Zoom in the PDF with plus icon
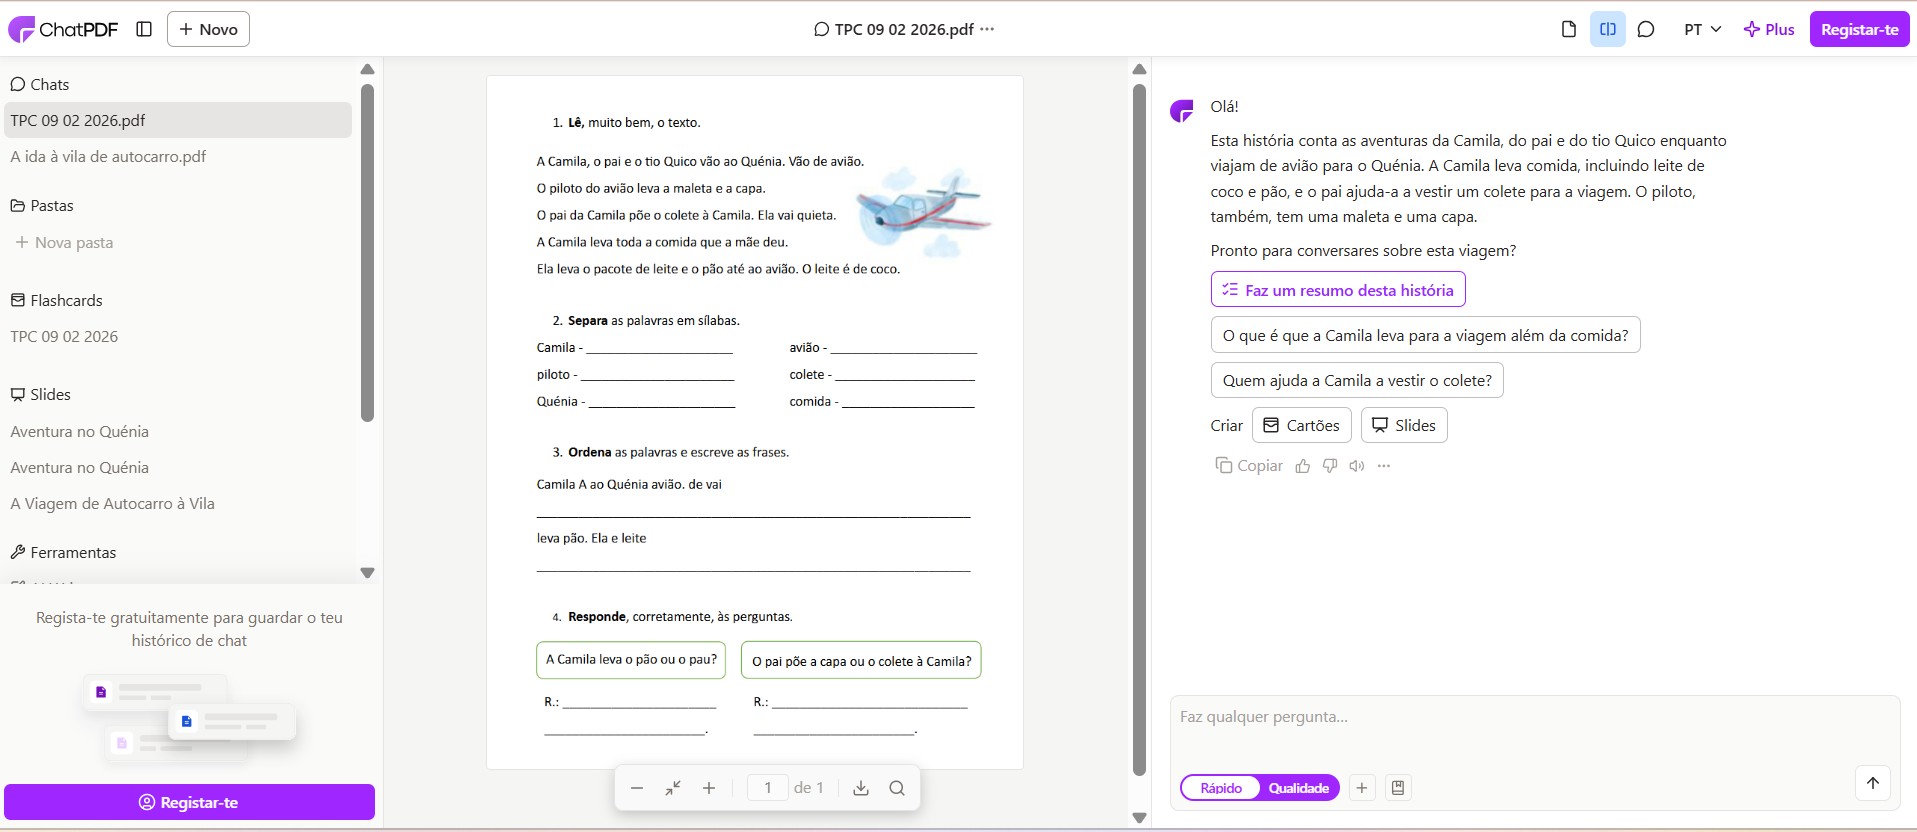1917x832 pixels. (709, 788)
